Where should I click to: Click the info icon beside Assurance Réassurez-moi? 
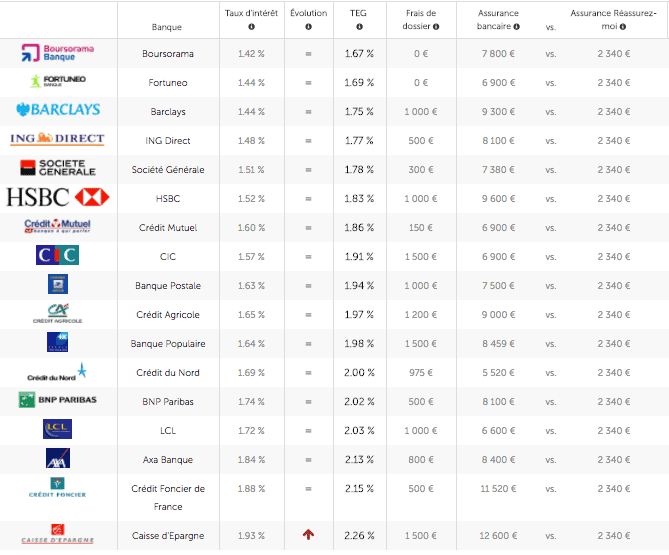click(x=624, y=27)
